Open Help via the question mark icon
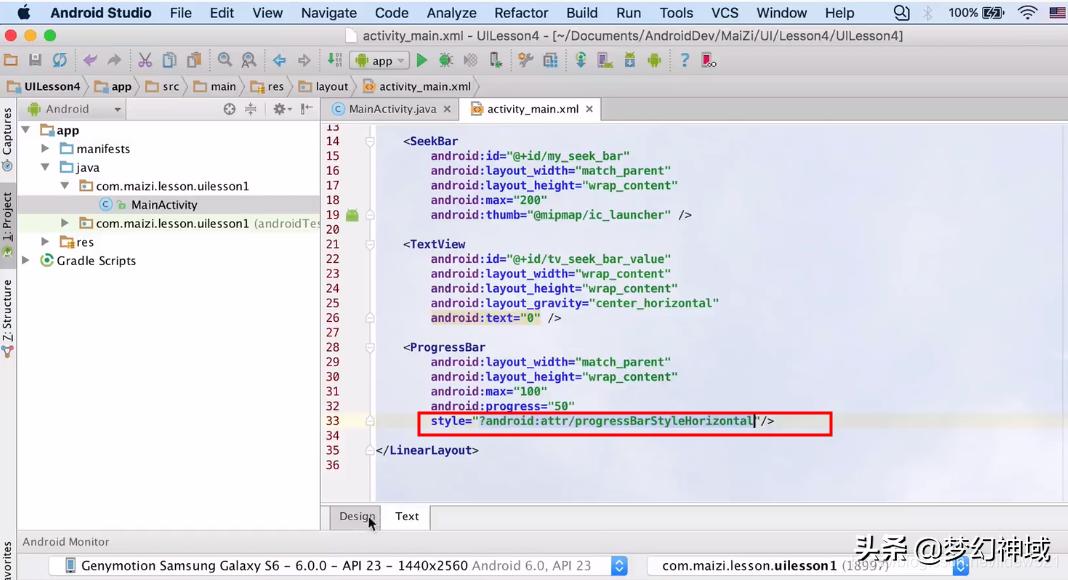 pyautogui.click(x=684, y=61)
